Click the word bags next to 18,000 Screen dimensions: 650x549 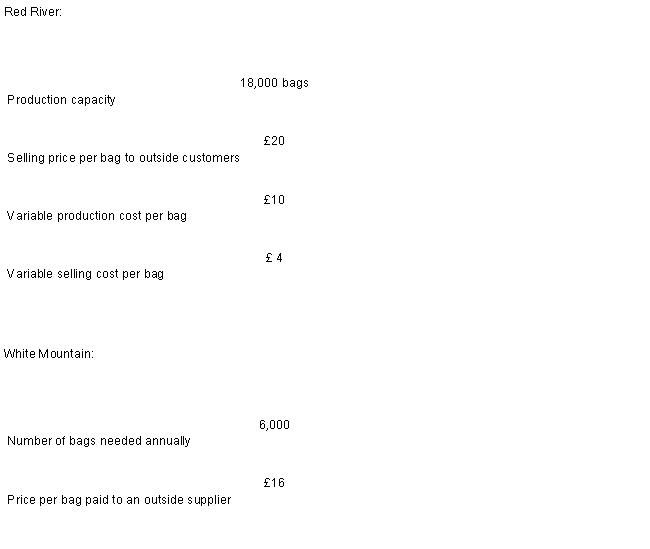click(295, 83)
